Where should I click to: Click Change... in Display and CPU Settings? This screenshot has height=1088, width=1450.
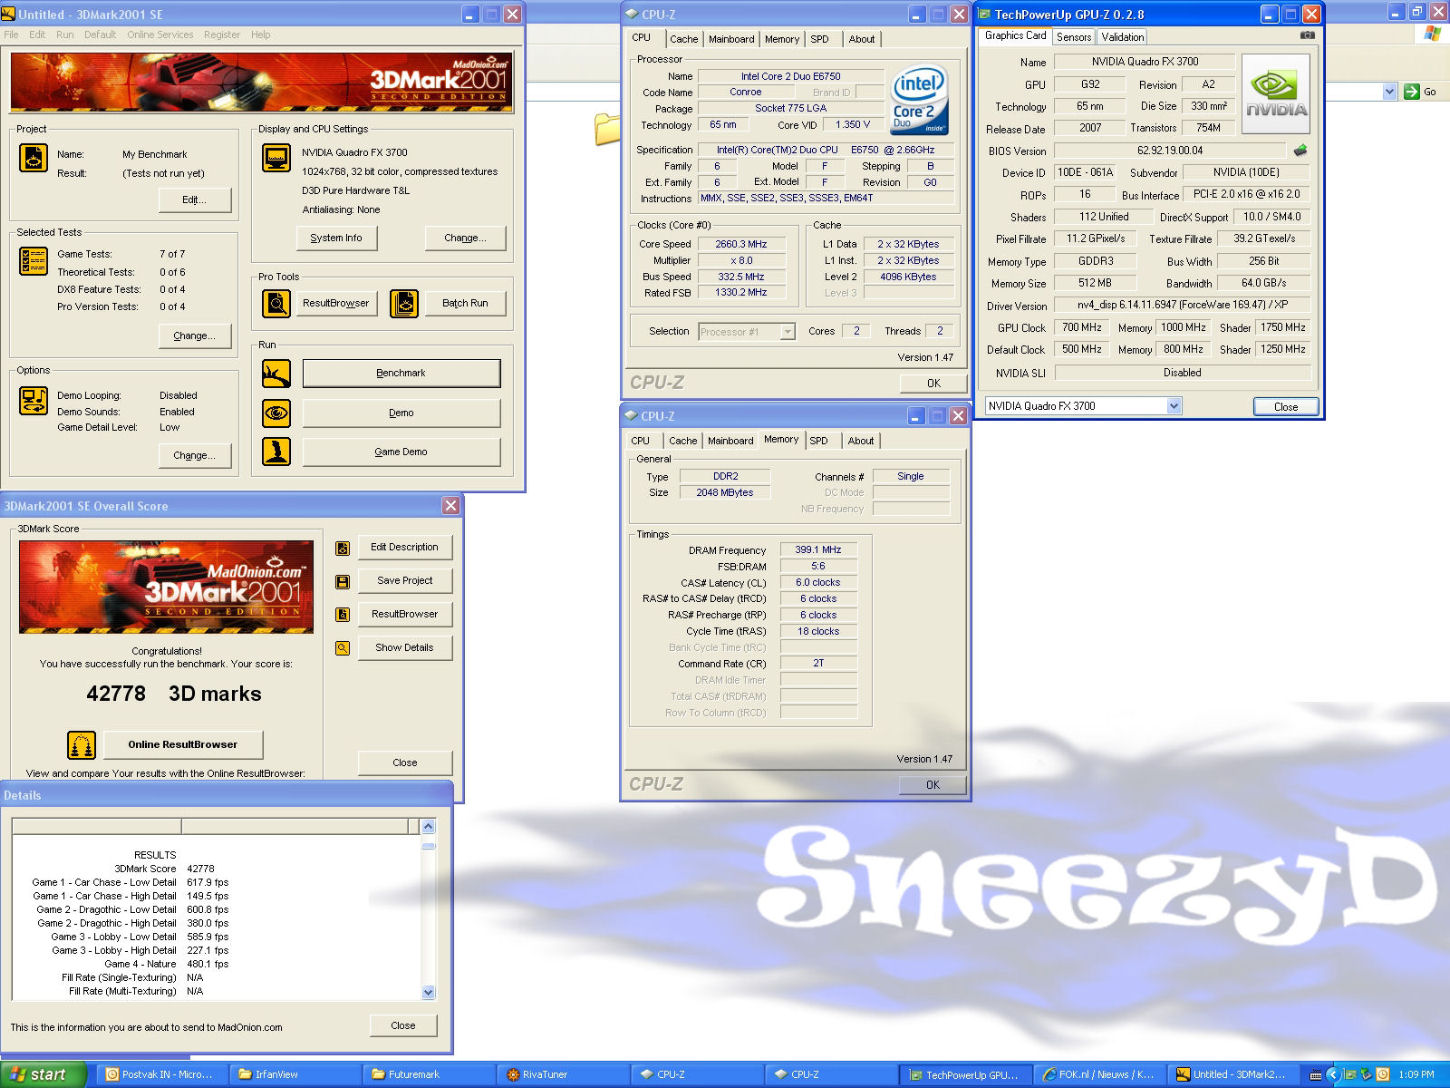click(x=465, y=238)
